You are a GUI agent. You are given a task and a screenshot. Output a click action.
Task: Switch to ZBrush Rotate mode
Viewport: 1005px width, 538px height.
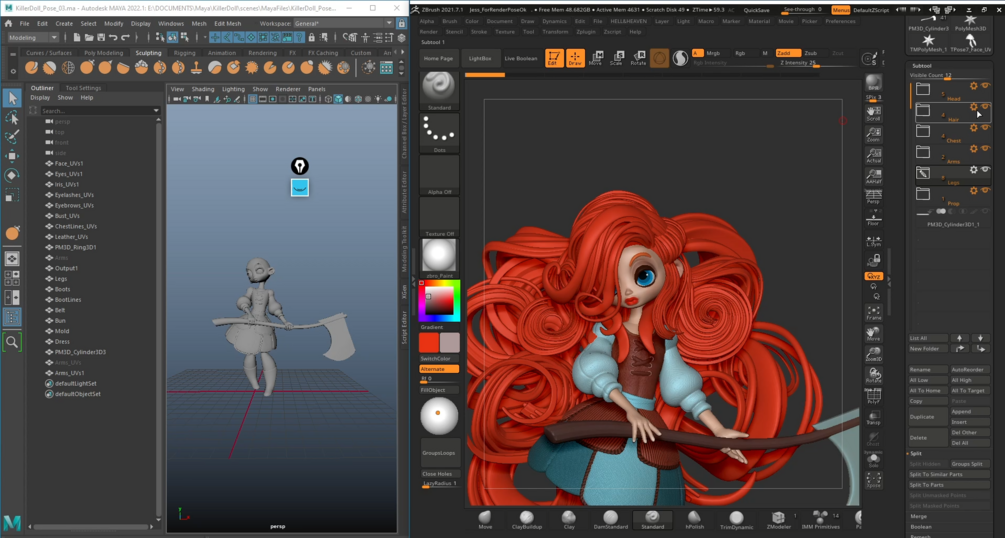tap(638, 58)
